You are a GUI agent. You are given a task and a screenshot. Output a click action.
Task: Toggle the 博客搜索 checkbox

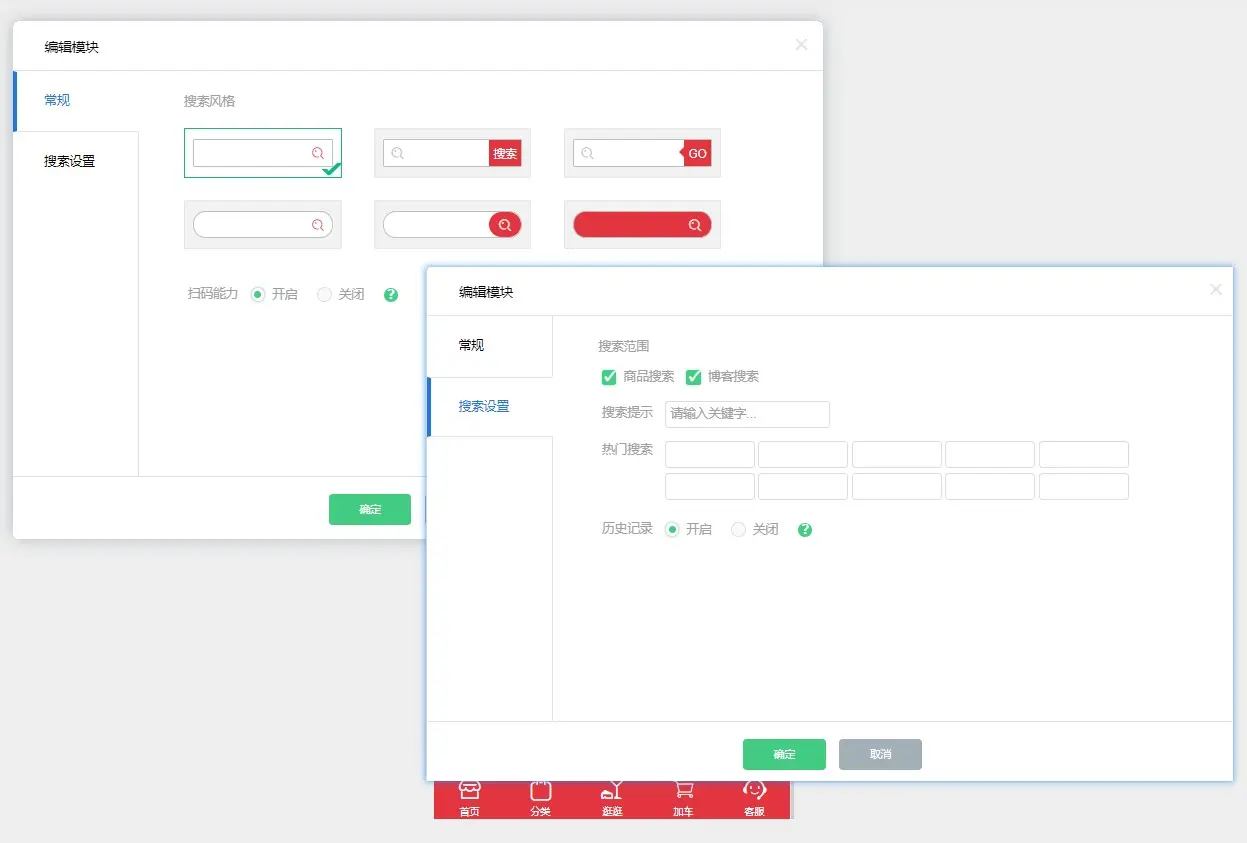tap(694, 377)
